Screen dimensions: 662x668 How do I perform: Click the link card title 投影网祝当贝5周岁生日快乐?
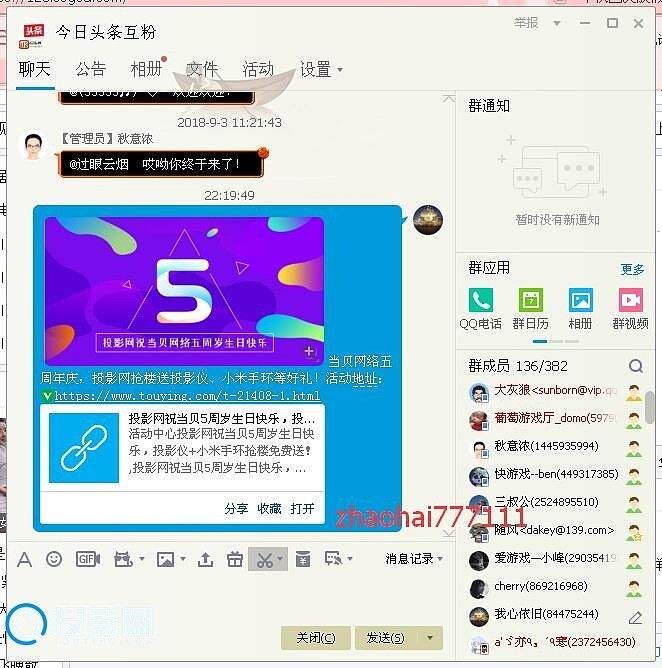click(222, 419)
